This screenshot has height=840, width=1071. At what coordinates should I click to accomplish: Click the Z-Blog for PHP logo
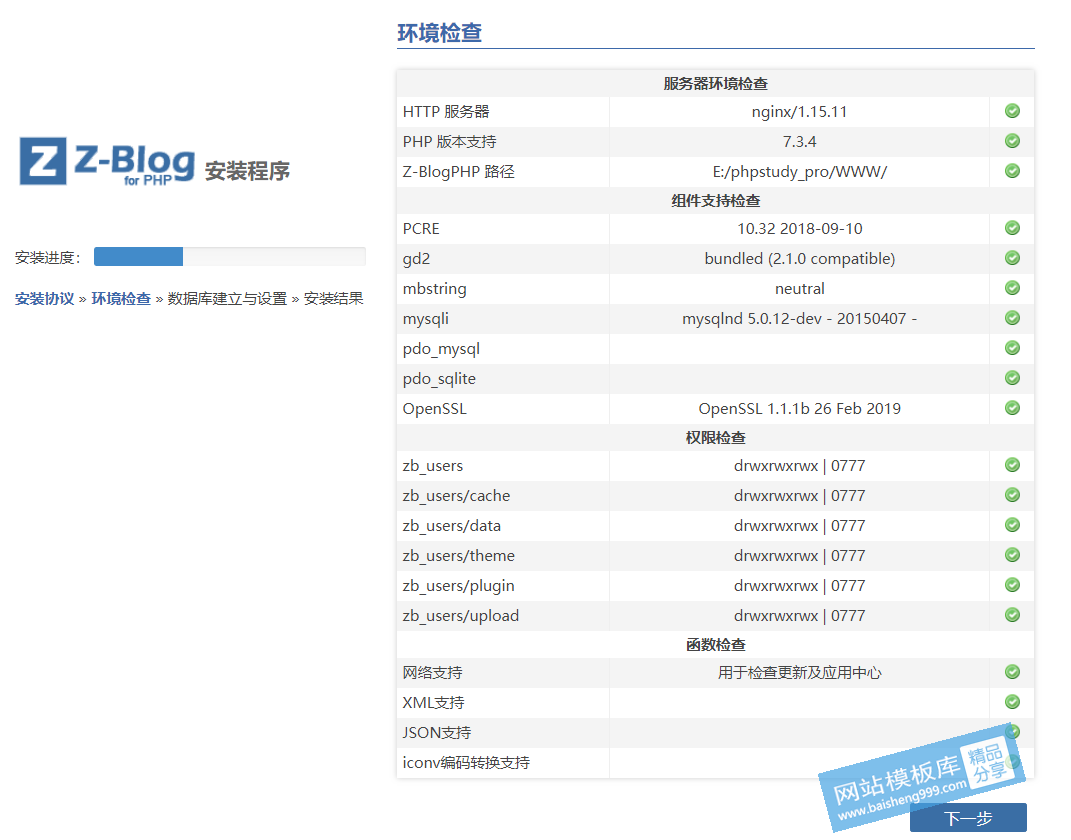coord(107,162)
